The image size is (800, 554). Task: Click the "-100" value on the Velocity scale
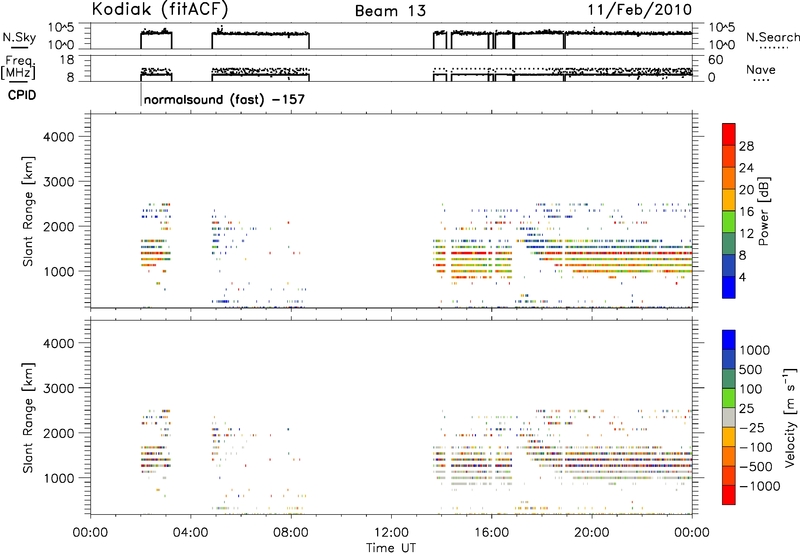pyautogui.click(x=756, y=447)
